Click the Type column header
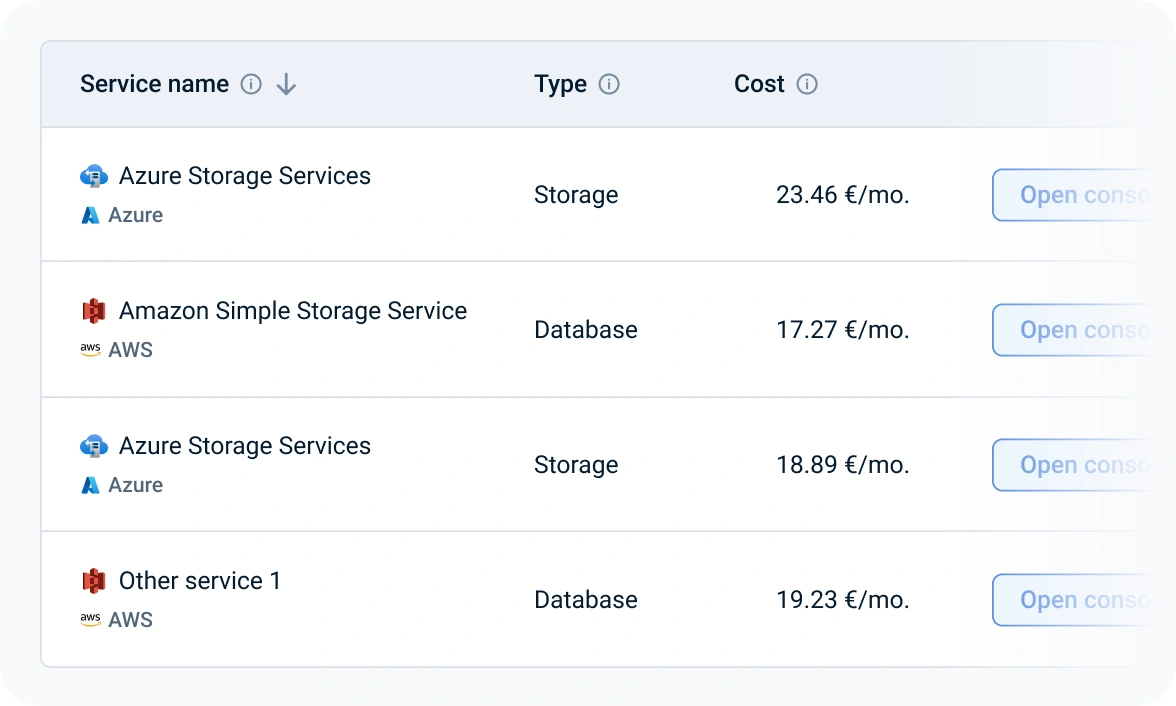 coord(560,85)
